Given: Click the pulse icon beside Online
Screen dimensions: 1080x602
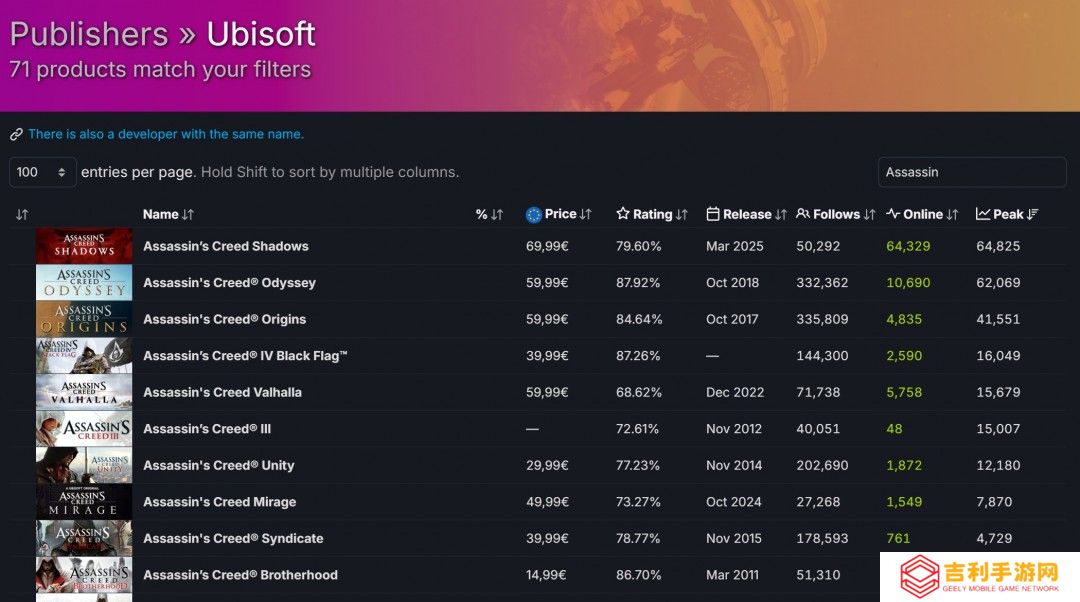Looking at the screenshot, I should tap(893, 214).
